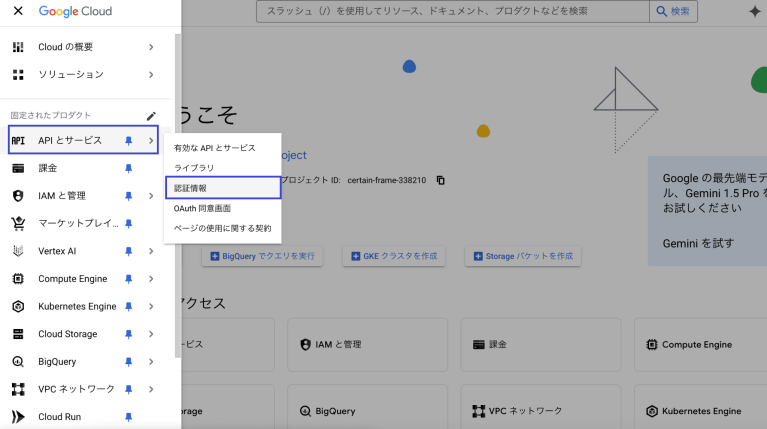Expand the Cloud Storage submenu chevron
This screenshot has width=767, height=429.
click(x=151, y=334)
